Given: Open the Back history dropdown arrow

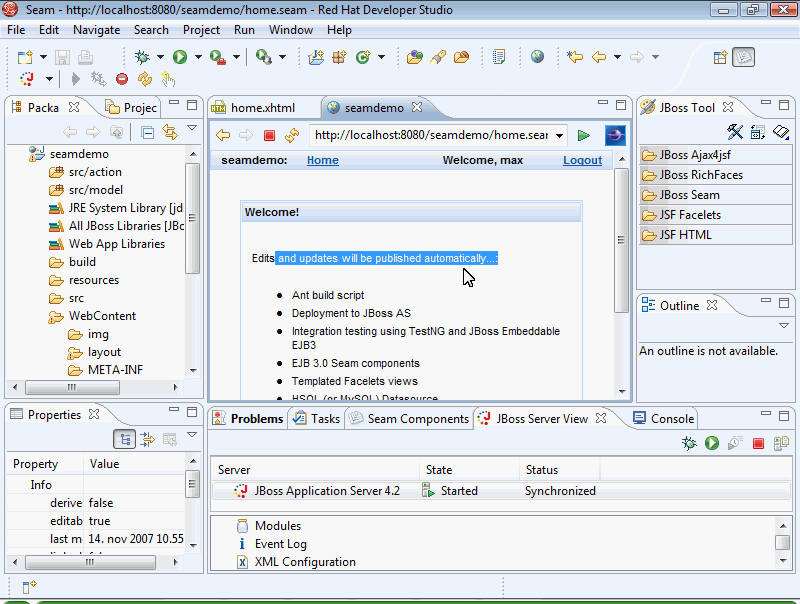Looking at the screenshot, I should 617,57.
